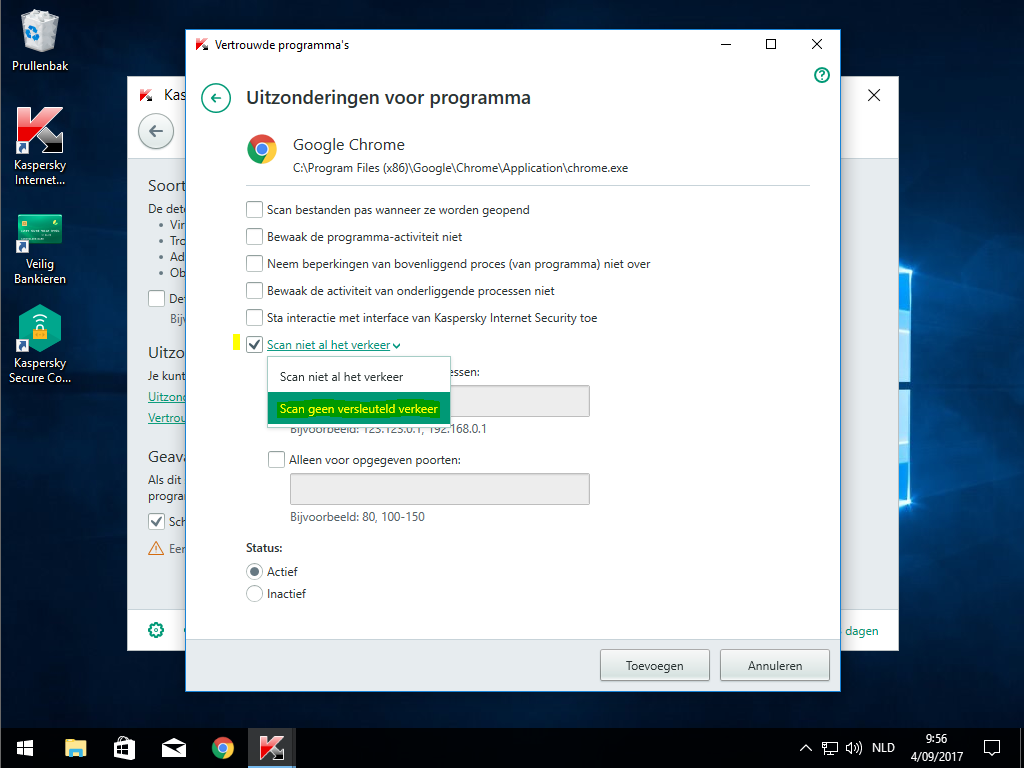
Task: Go back using the green arrow in Vertrouwde programma's
Action: point(216,99)
